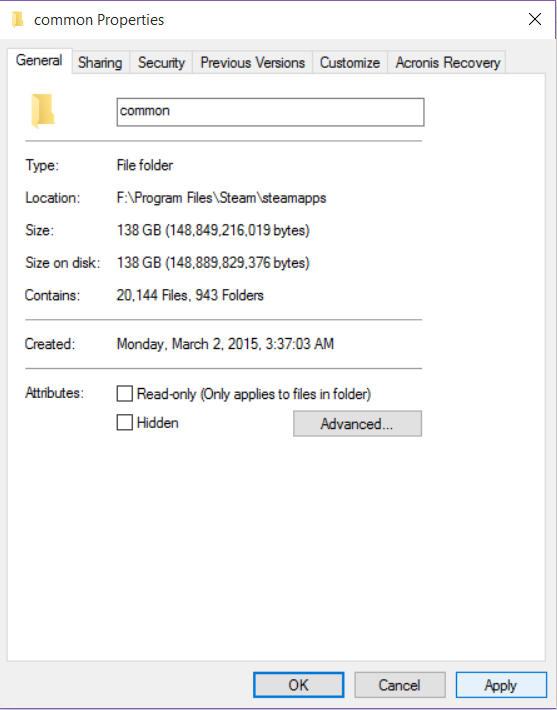The height and width of the screenshot is (710, 557).
Task: Switch to the Sharing tab
Action: click(x=100, y=62)
